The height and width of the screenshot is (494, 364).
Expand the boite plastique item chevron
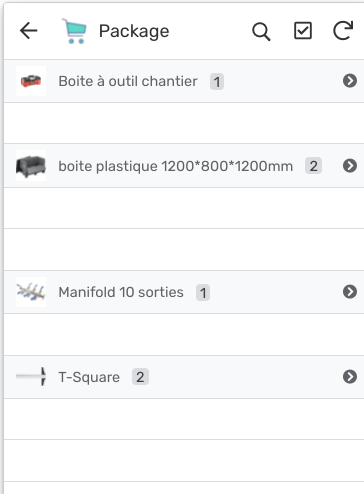[x=350, y=166]
